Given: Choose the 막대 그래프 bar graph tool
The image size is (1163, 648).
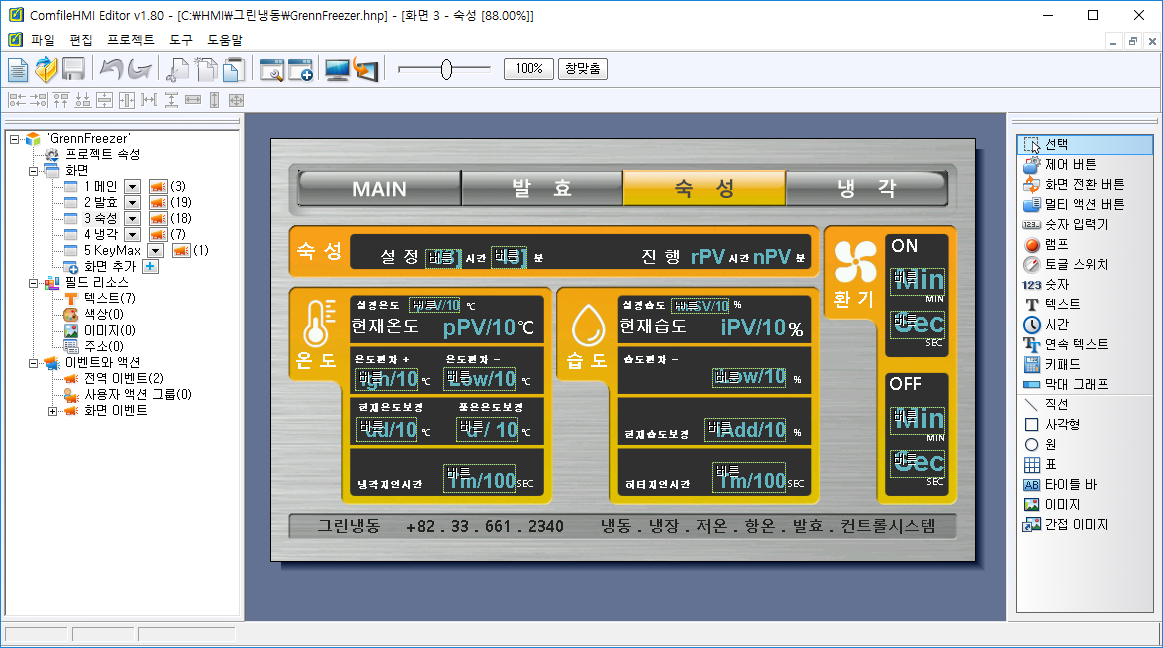Looking at the screenshot, I should click(x=1076, y=384).
